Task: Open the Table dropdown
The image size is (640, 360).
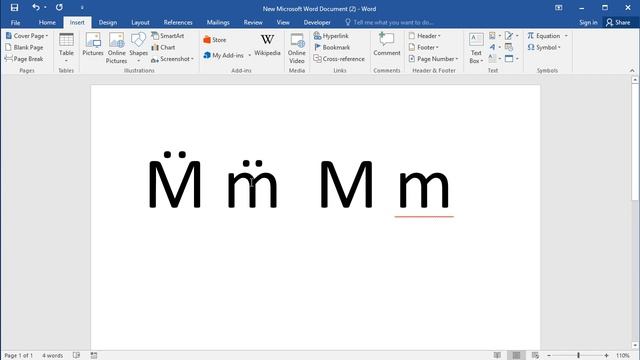Action: pyautogui.click(x=66, y=48)
